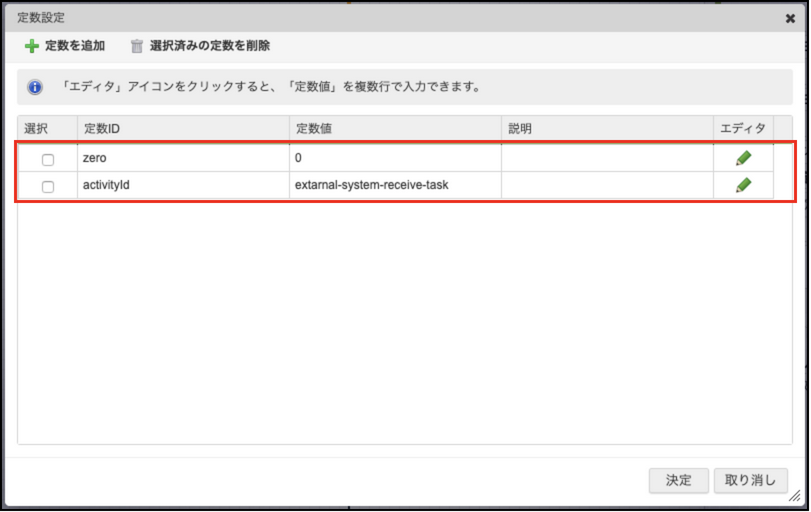Click the trash can delete icon
Image resolution: width=811 pixels, height=512 pixels.
coord(137,46)
